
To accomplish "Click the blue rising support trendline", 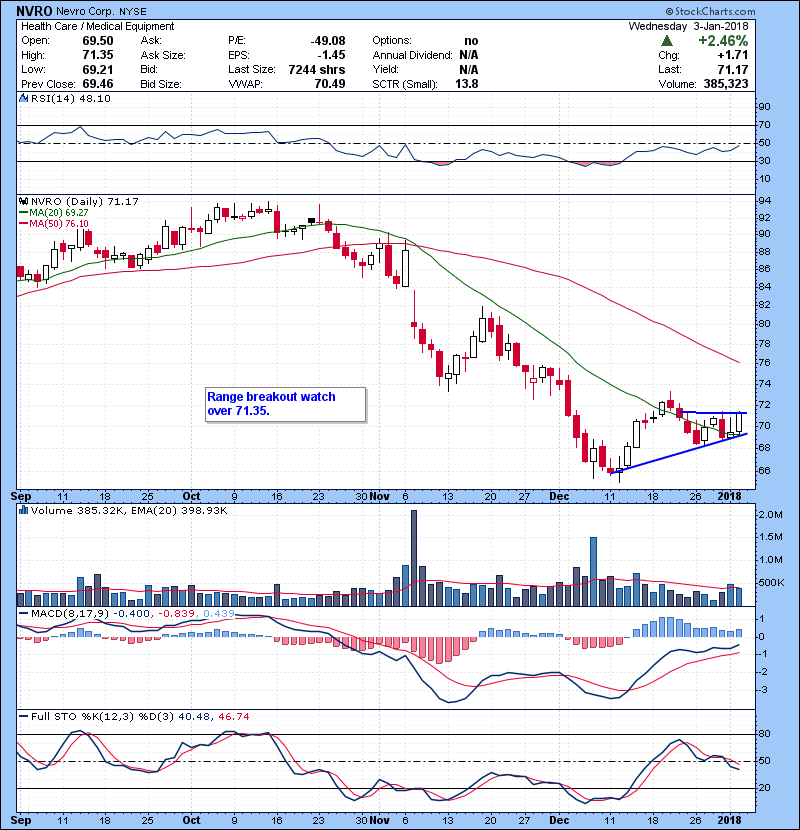I will coord(678,454).
